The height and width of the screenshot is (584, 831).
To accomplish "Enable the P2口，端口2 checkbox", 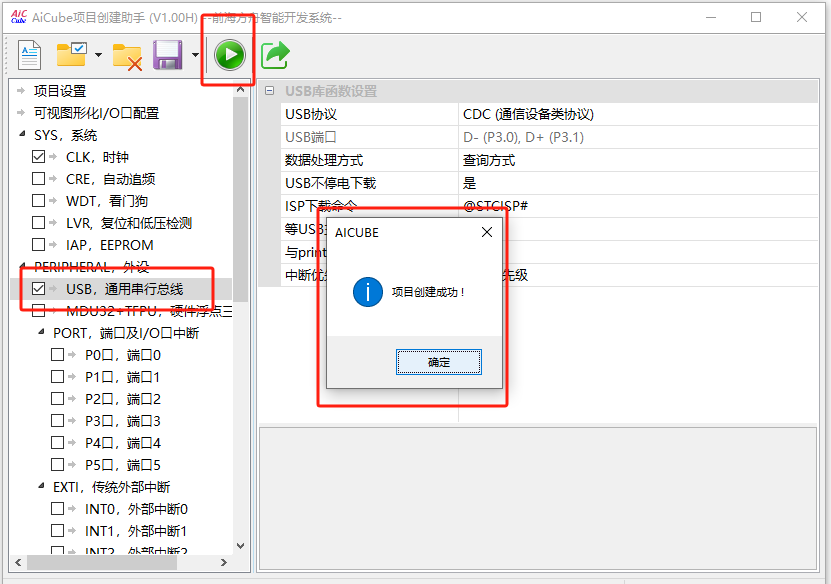I will coord(57,399).
